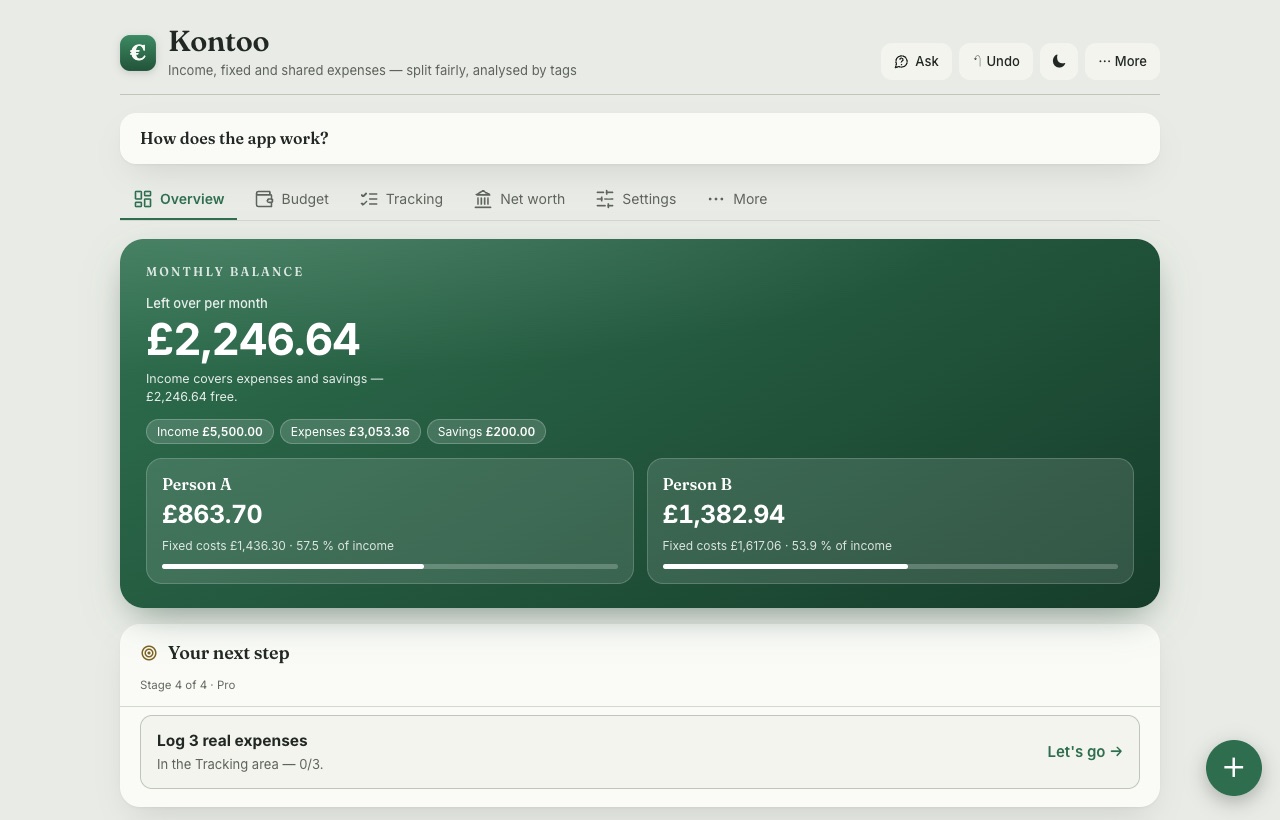Click the £2,246.64 monthly balance amount
This screenshot has width=1280, height=820.
[x=253, y=340]
